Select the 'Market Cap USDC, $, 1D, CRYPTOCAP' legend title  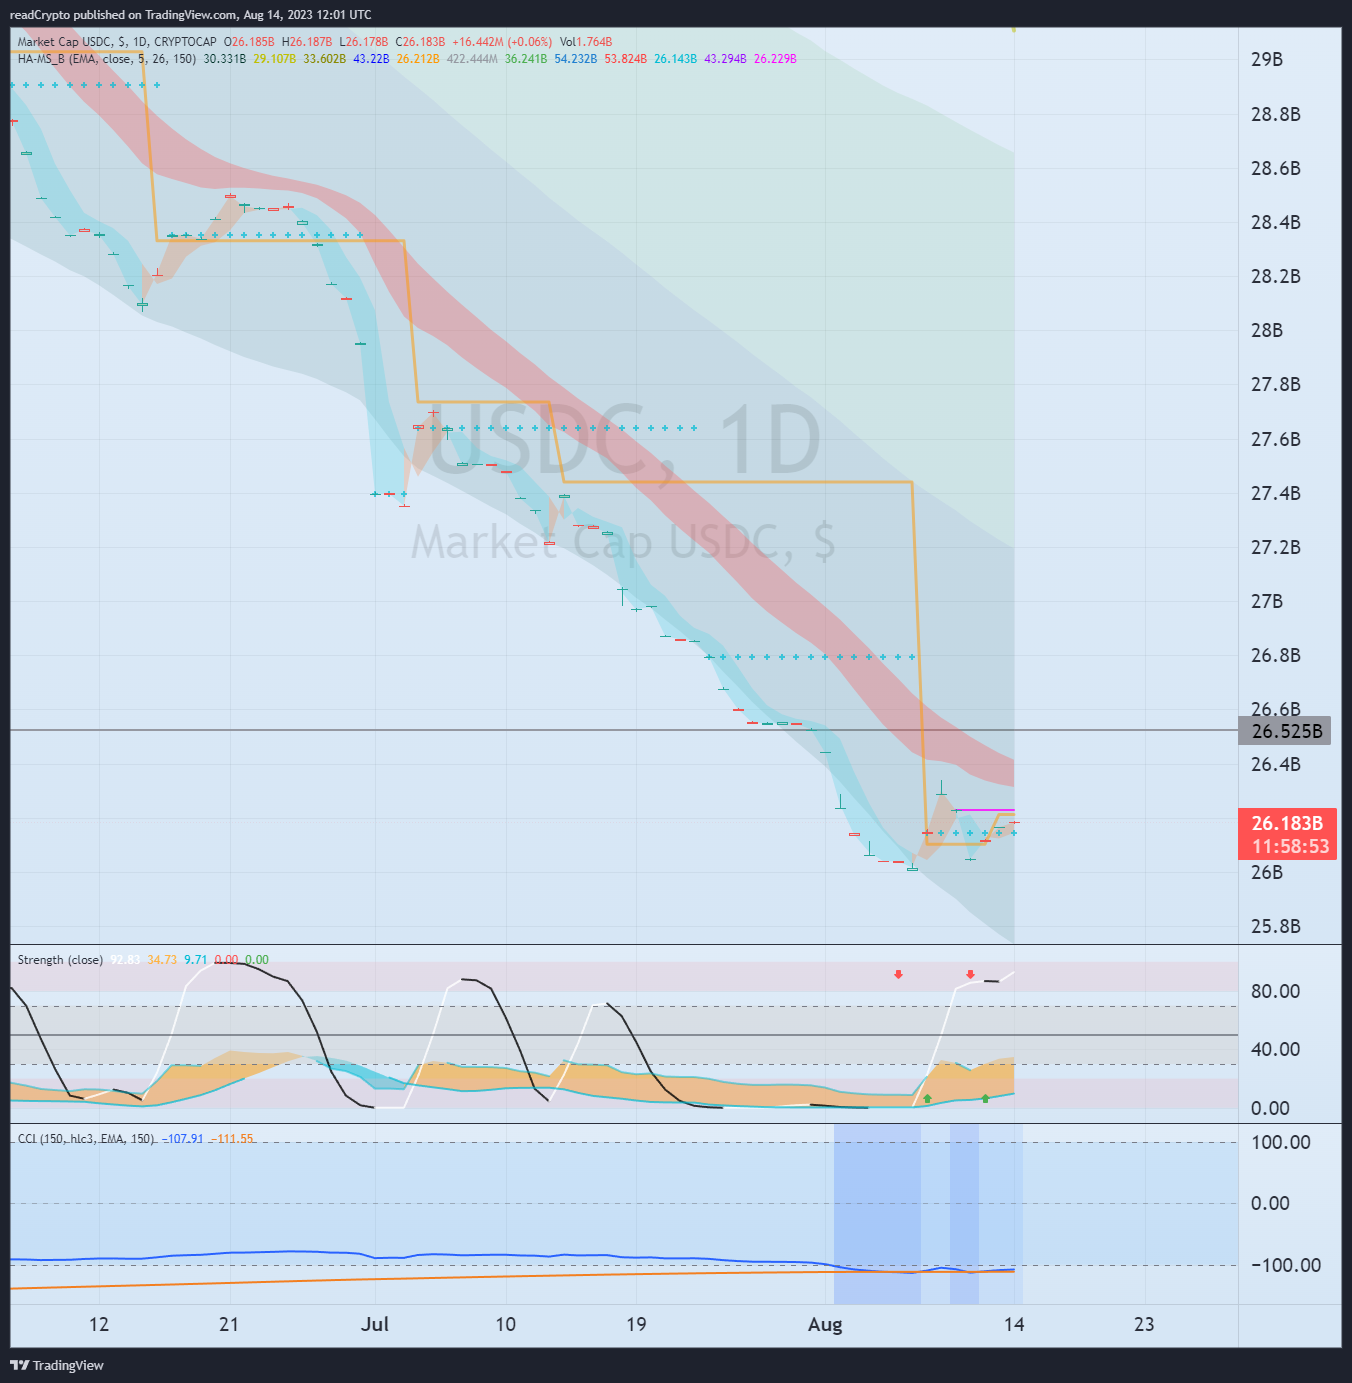(117, 42)
